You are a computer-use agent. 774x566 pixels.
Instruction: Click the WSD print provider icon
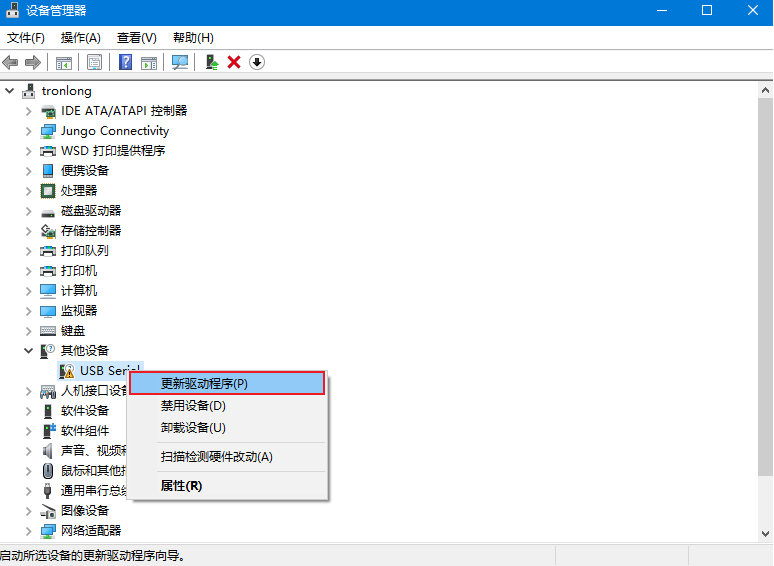click(48, 151)
